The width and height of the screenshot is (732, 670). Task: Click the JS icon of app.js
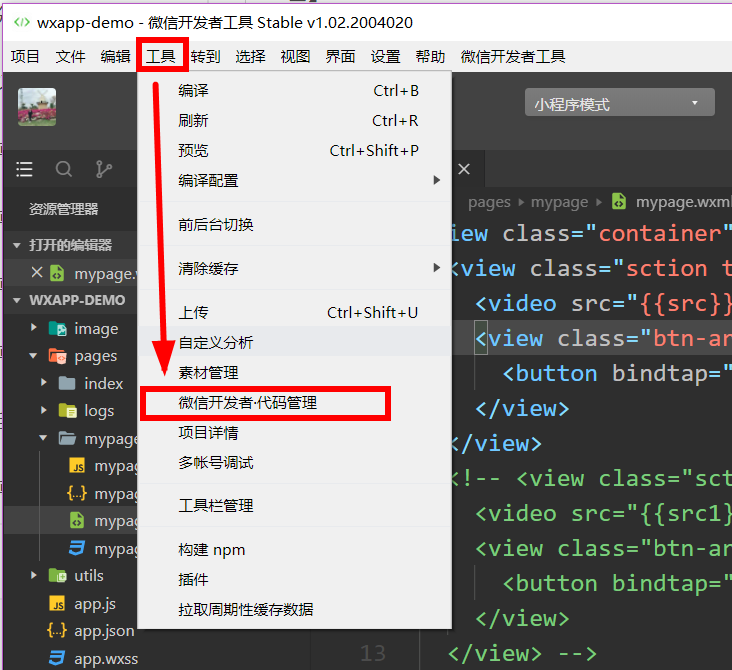pyautogui.click(x=57, y=604)
